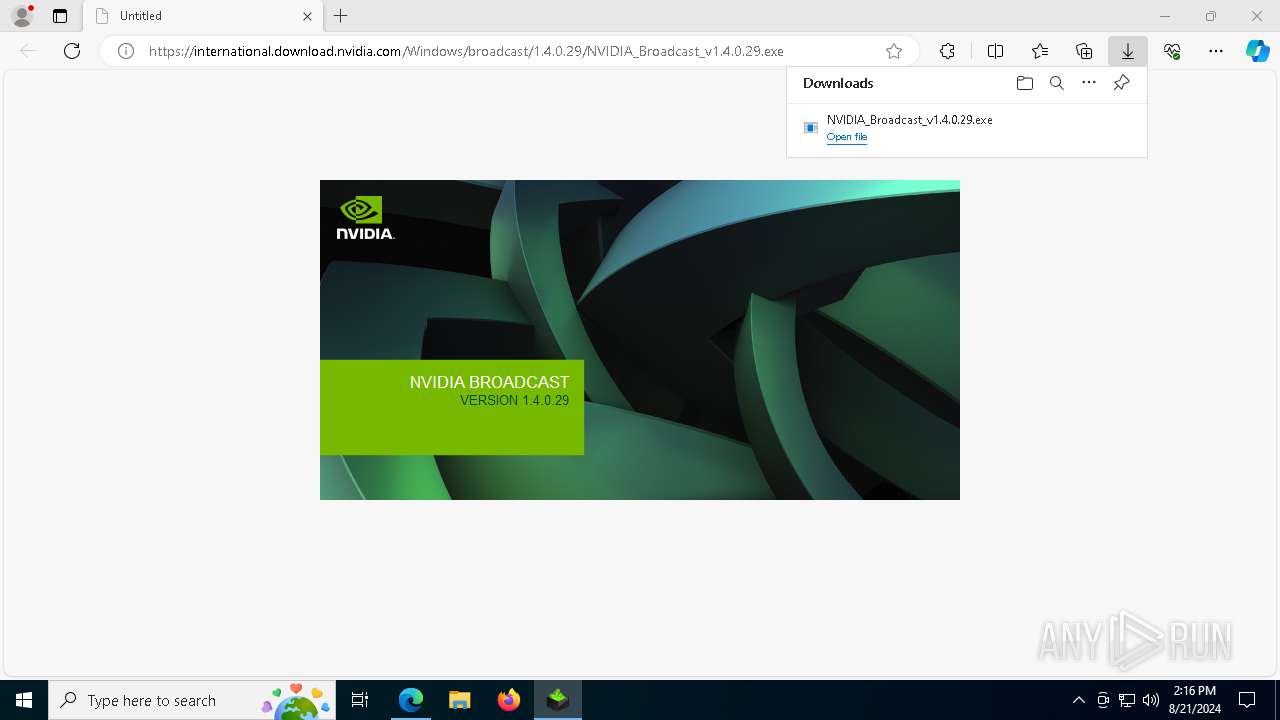The height and width of the screenshot is (720, 1280).
Task: Launch Firefox from the taskbar
Action: pos(509,700)
